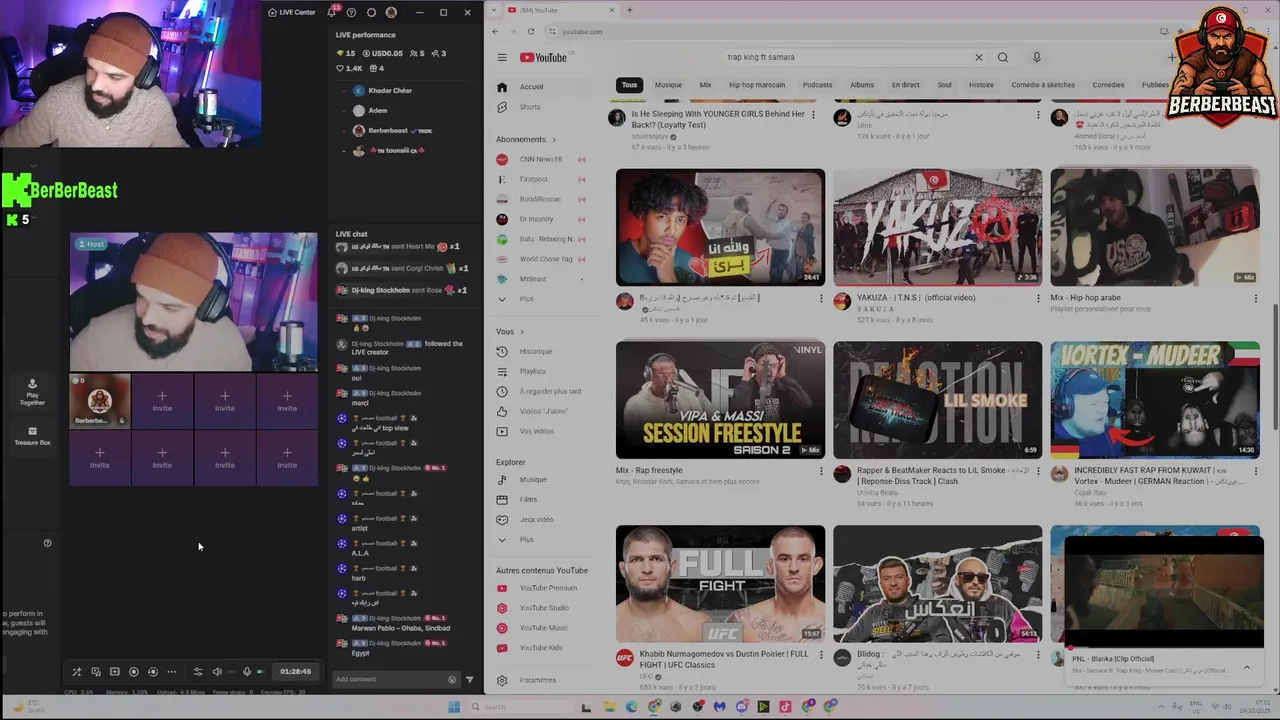
Task: Open Accueil in YouTube sidebar
Action: 541,87
